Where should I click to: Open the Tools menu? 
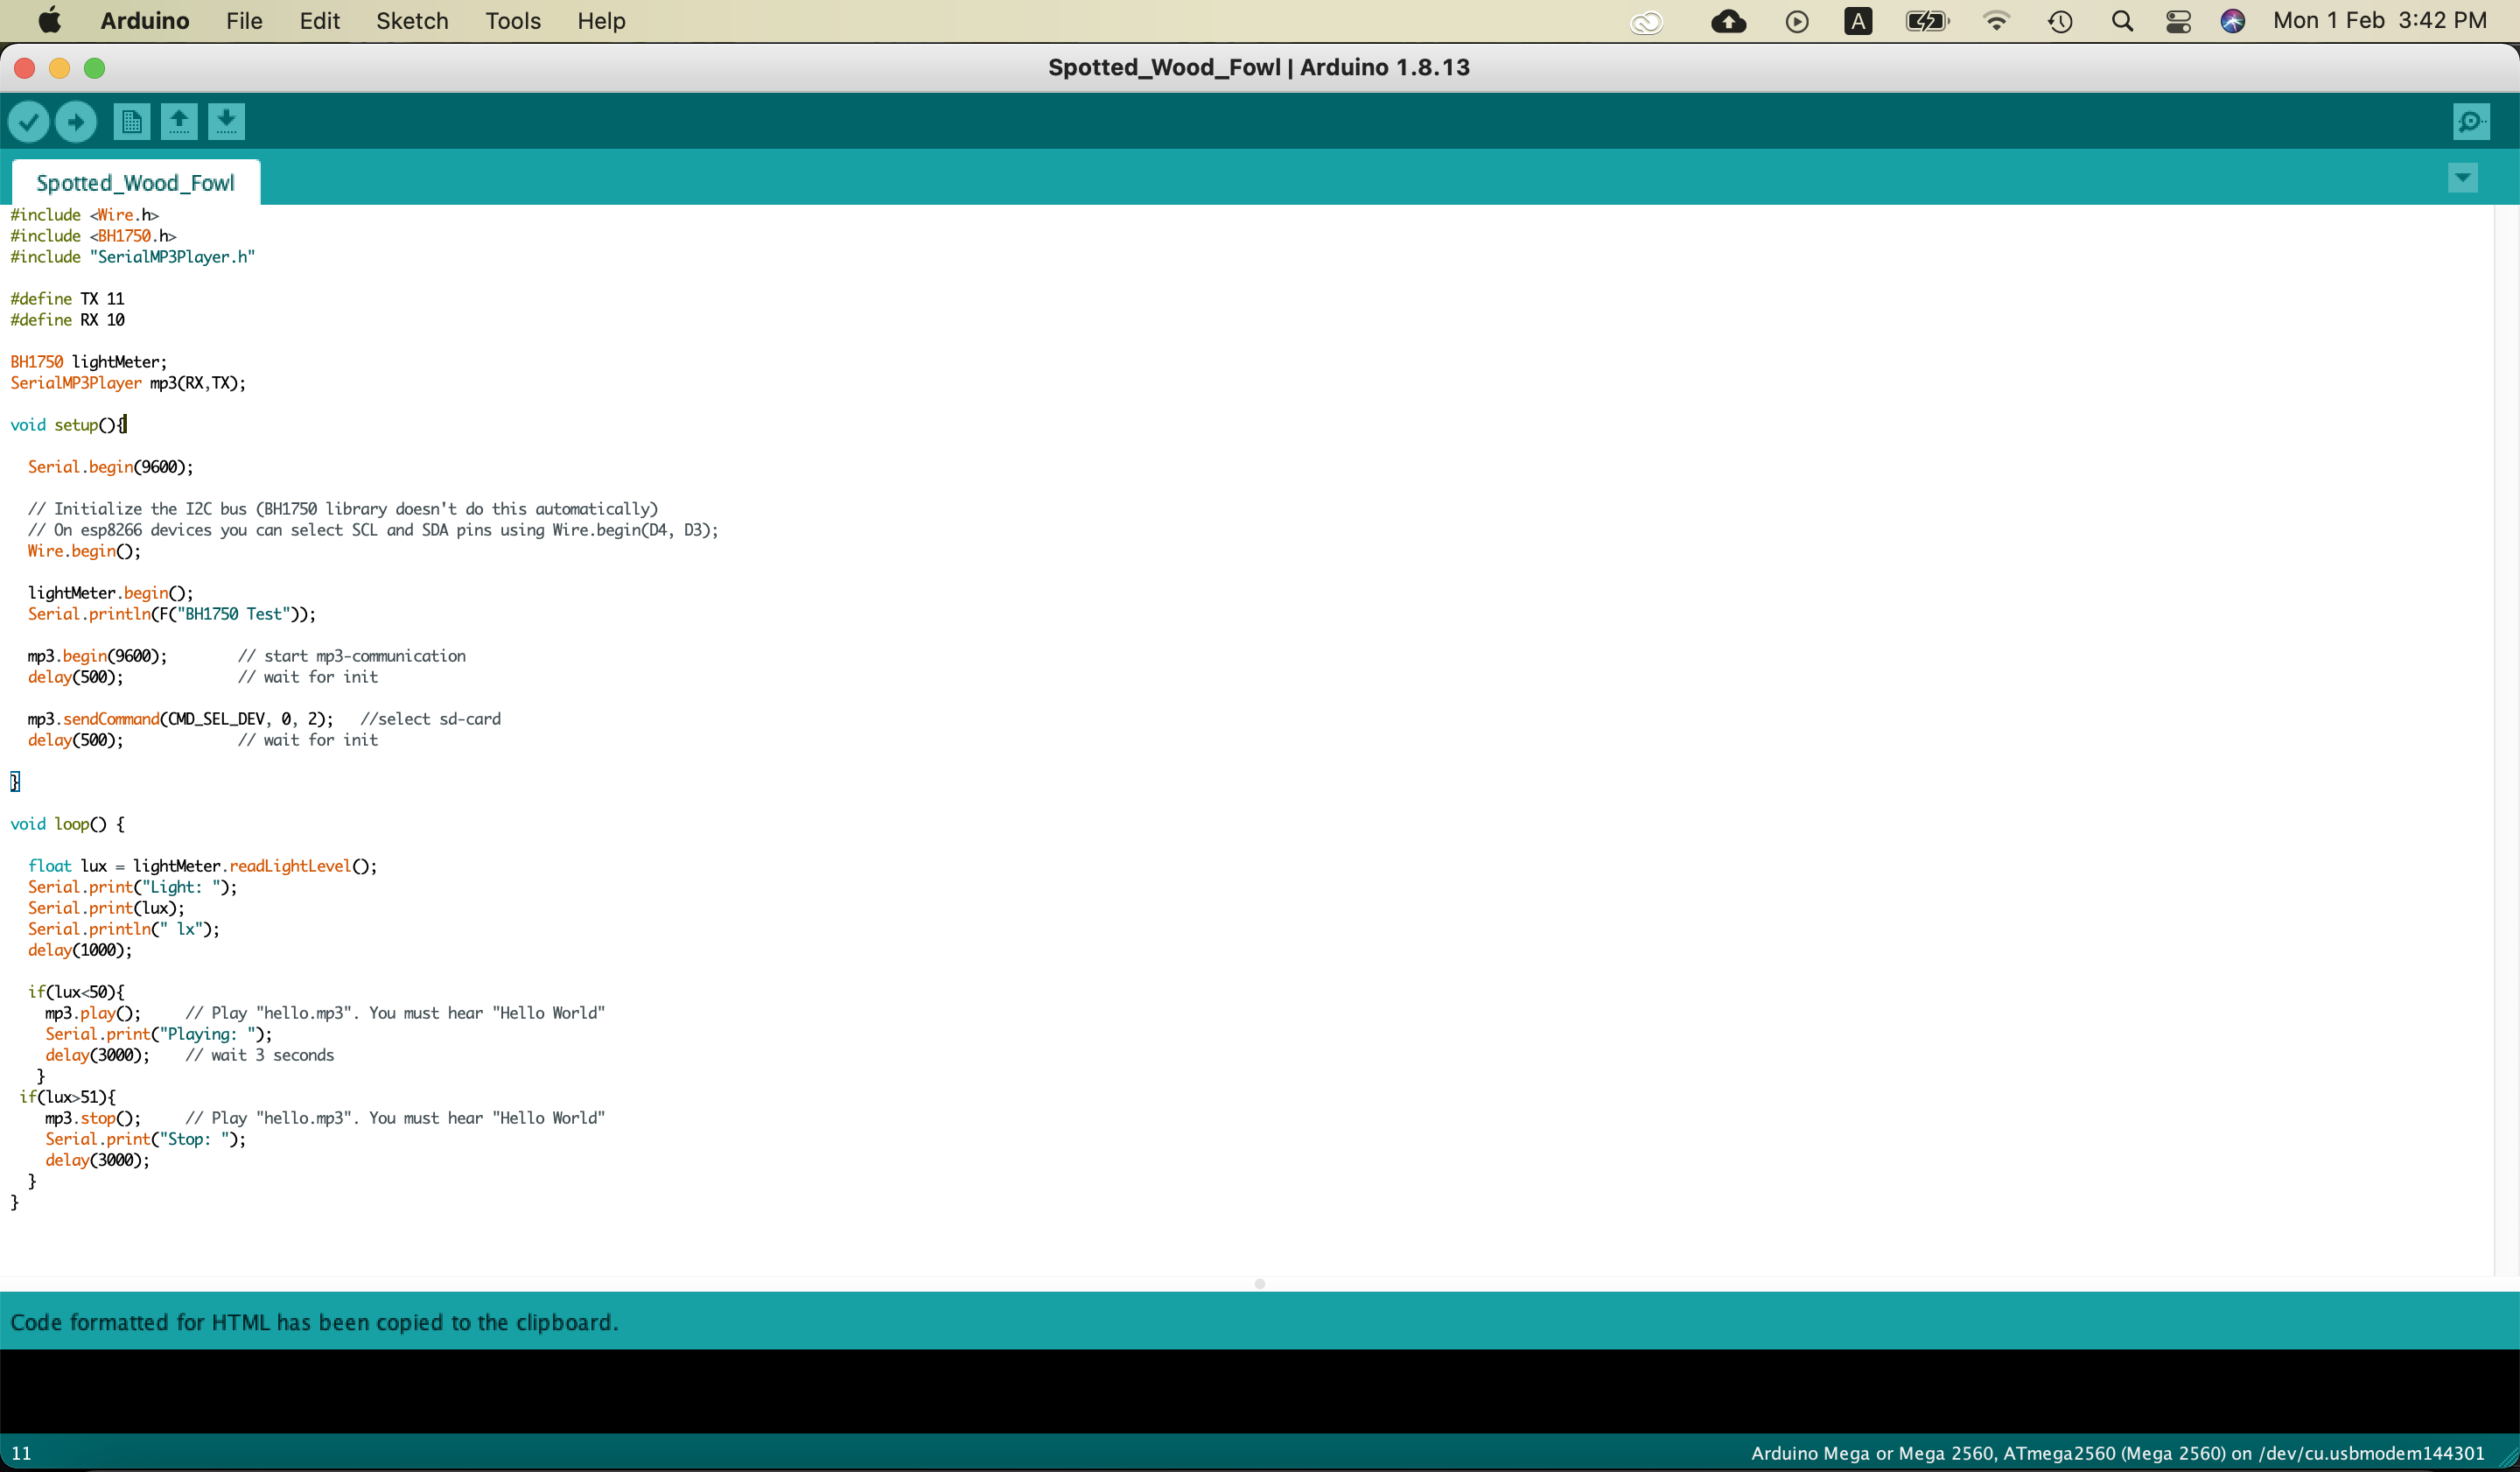[513, 21]
